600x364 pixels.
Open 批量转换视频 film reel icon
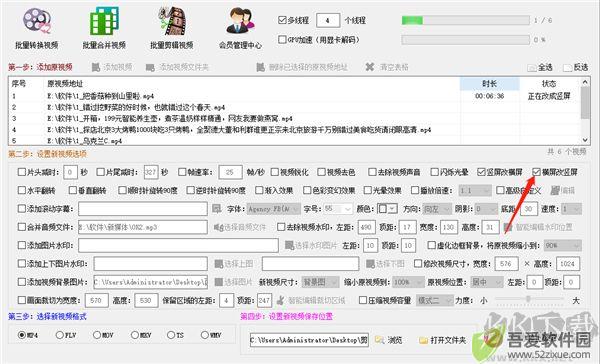36,21
